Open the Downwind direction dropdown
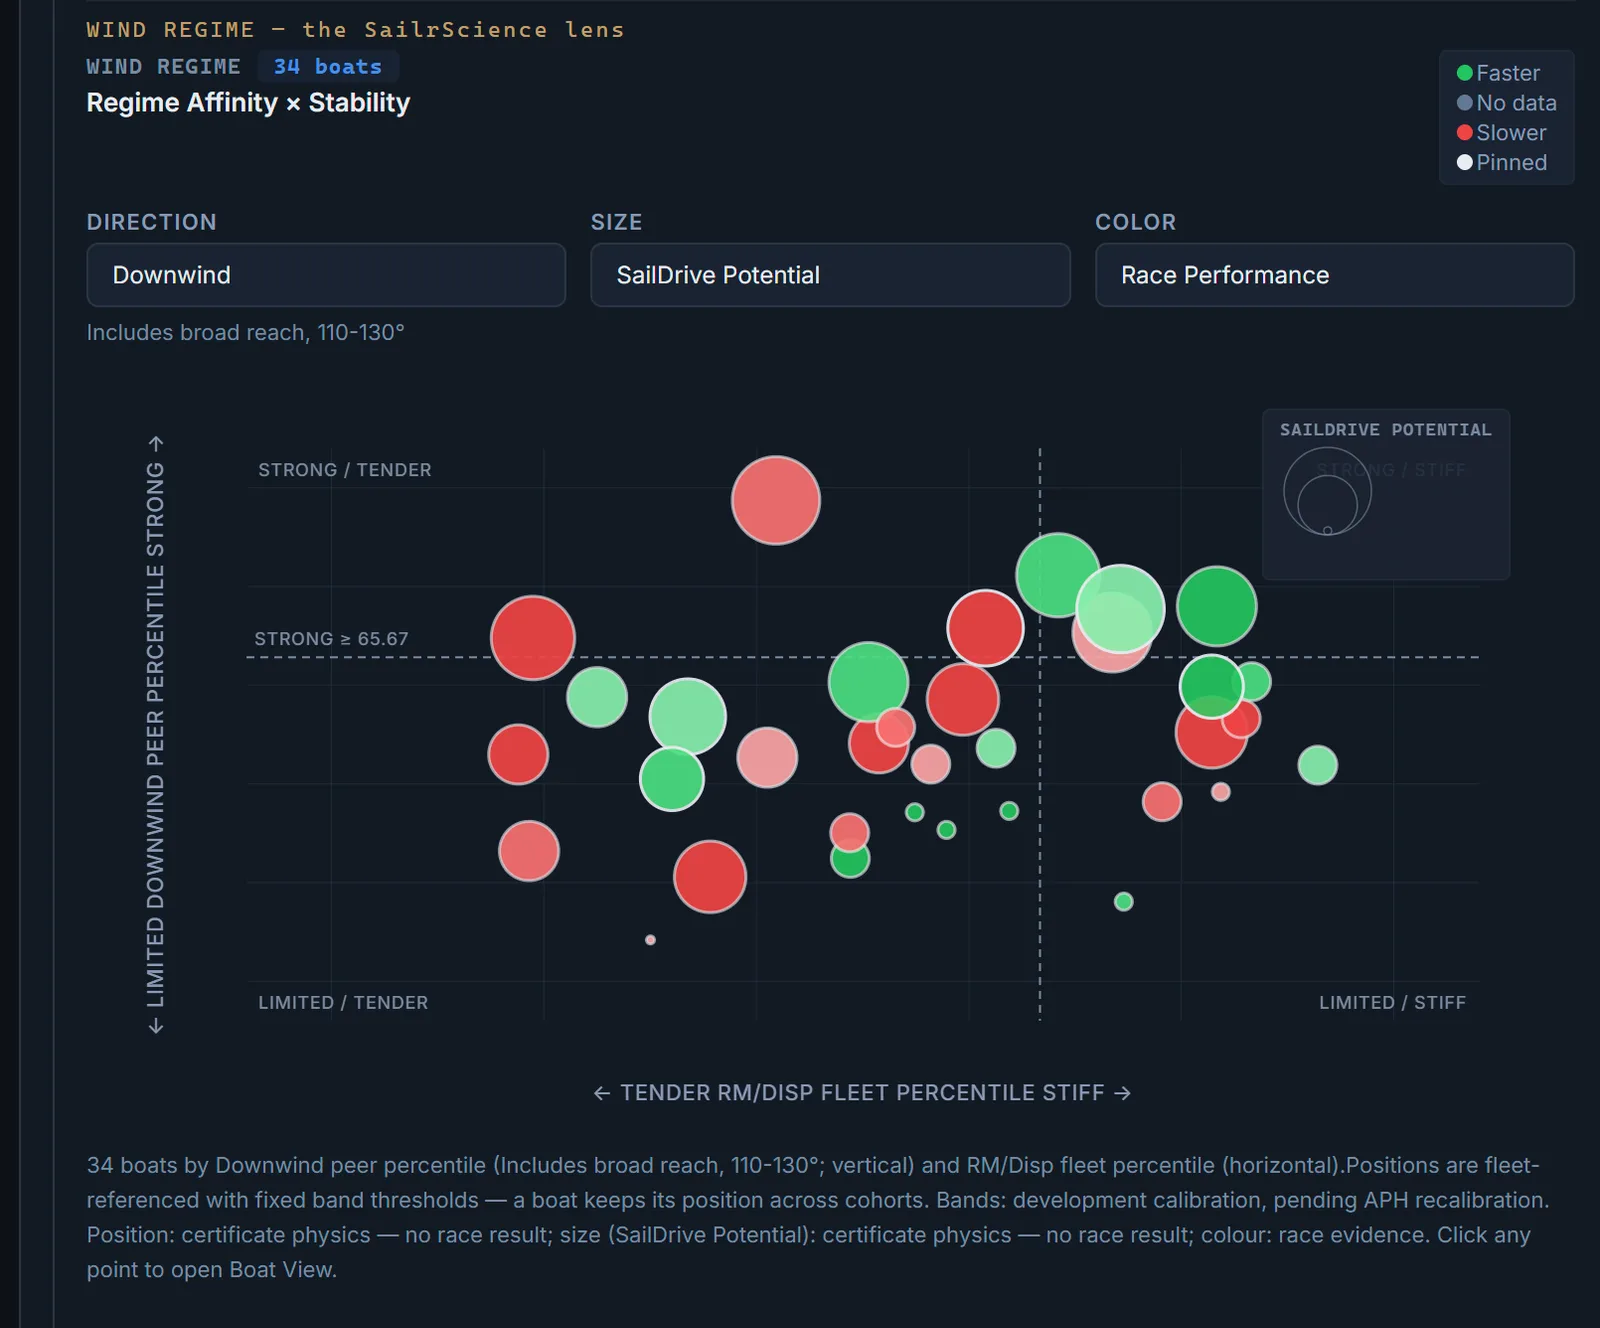This screenshot has width=1600, height=1328. coord(326,275)
